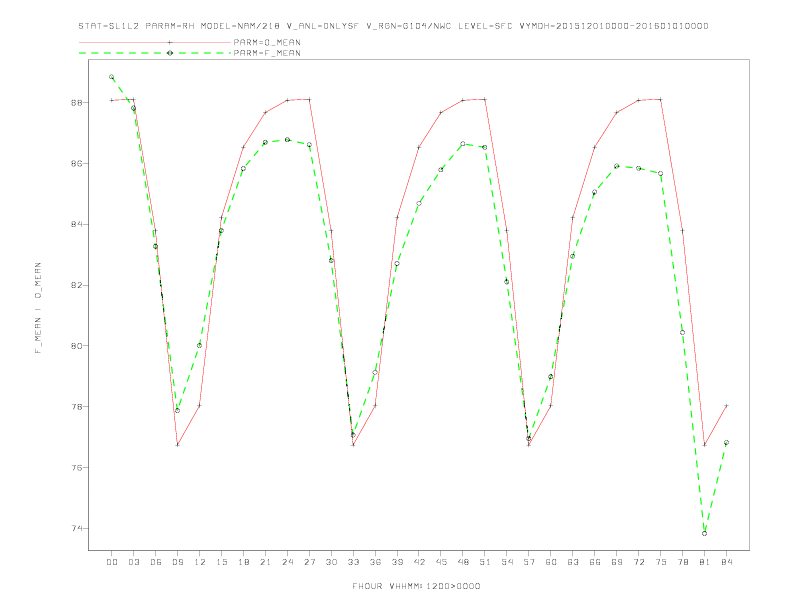Click y-axis tick label 88

(x=77, y=103)
